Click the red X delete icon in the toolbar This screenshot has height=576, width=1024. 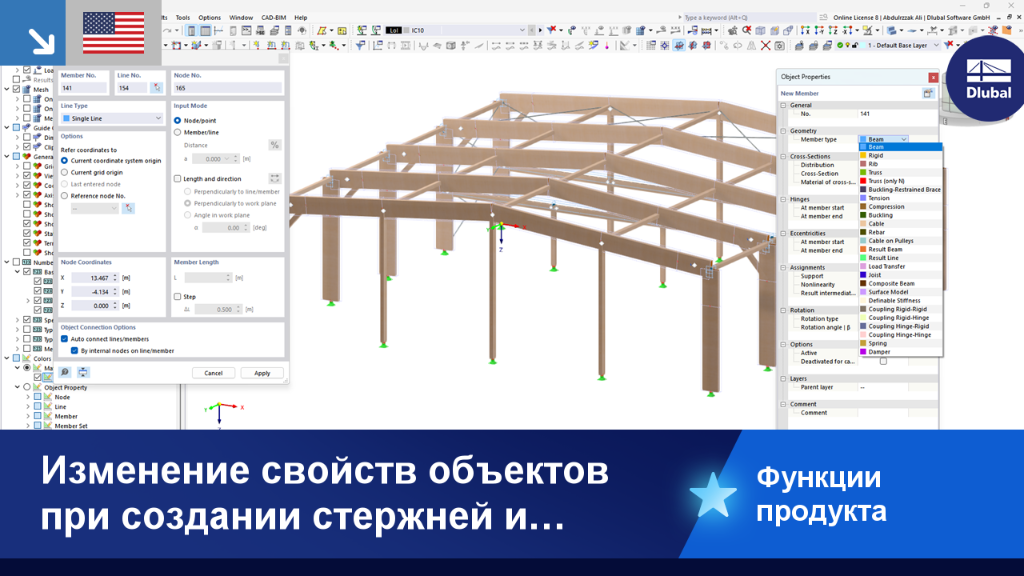pos(765,46)
